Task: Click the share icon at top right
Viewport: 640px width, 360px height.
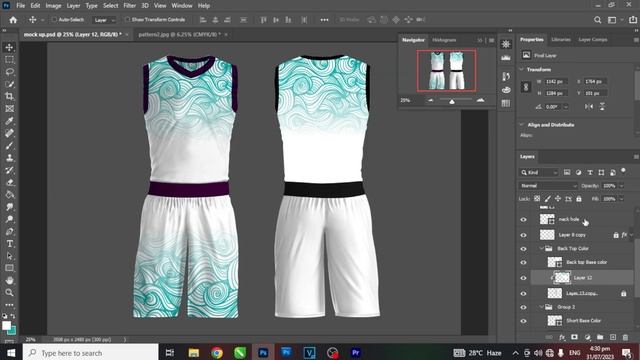Action: [x=633, y=20]
